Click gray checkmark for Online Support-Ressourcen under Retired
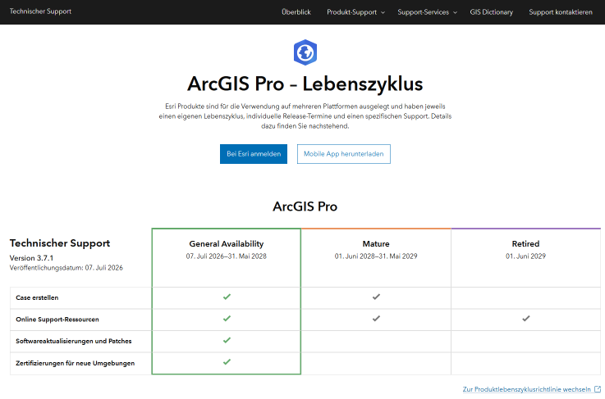Viewport: 605px width, 399px height. [x=526, y=318]
